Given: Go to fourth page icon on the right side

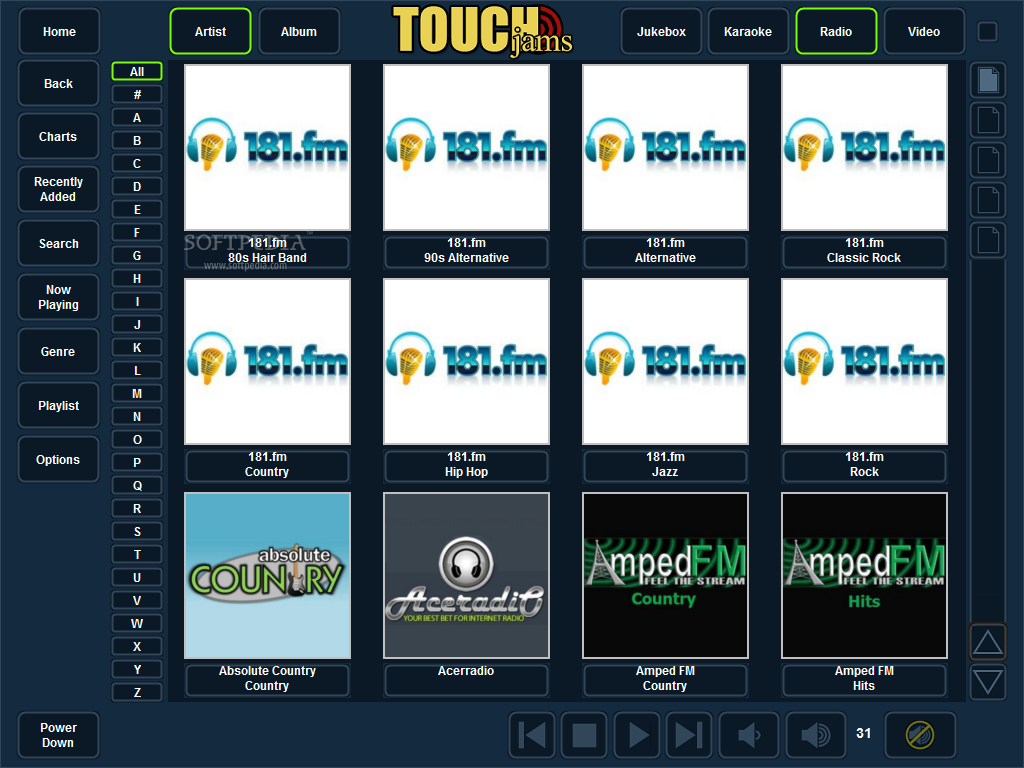Looking at the screenshot, I should [x=987, y=200].
